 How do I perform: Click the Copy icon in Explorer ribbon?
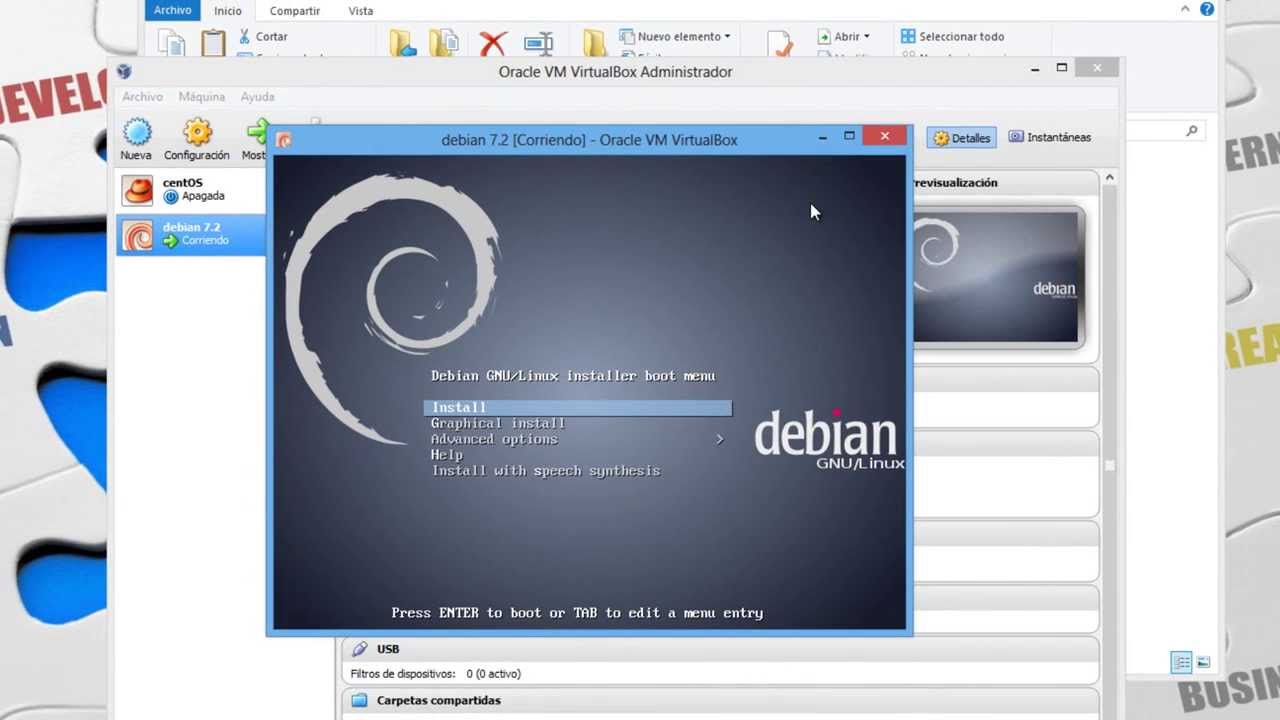coord(173,43)
